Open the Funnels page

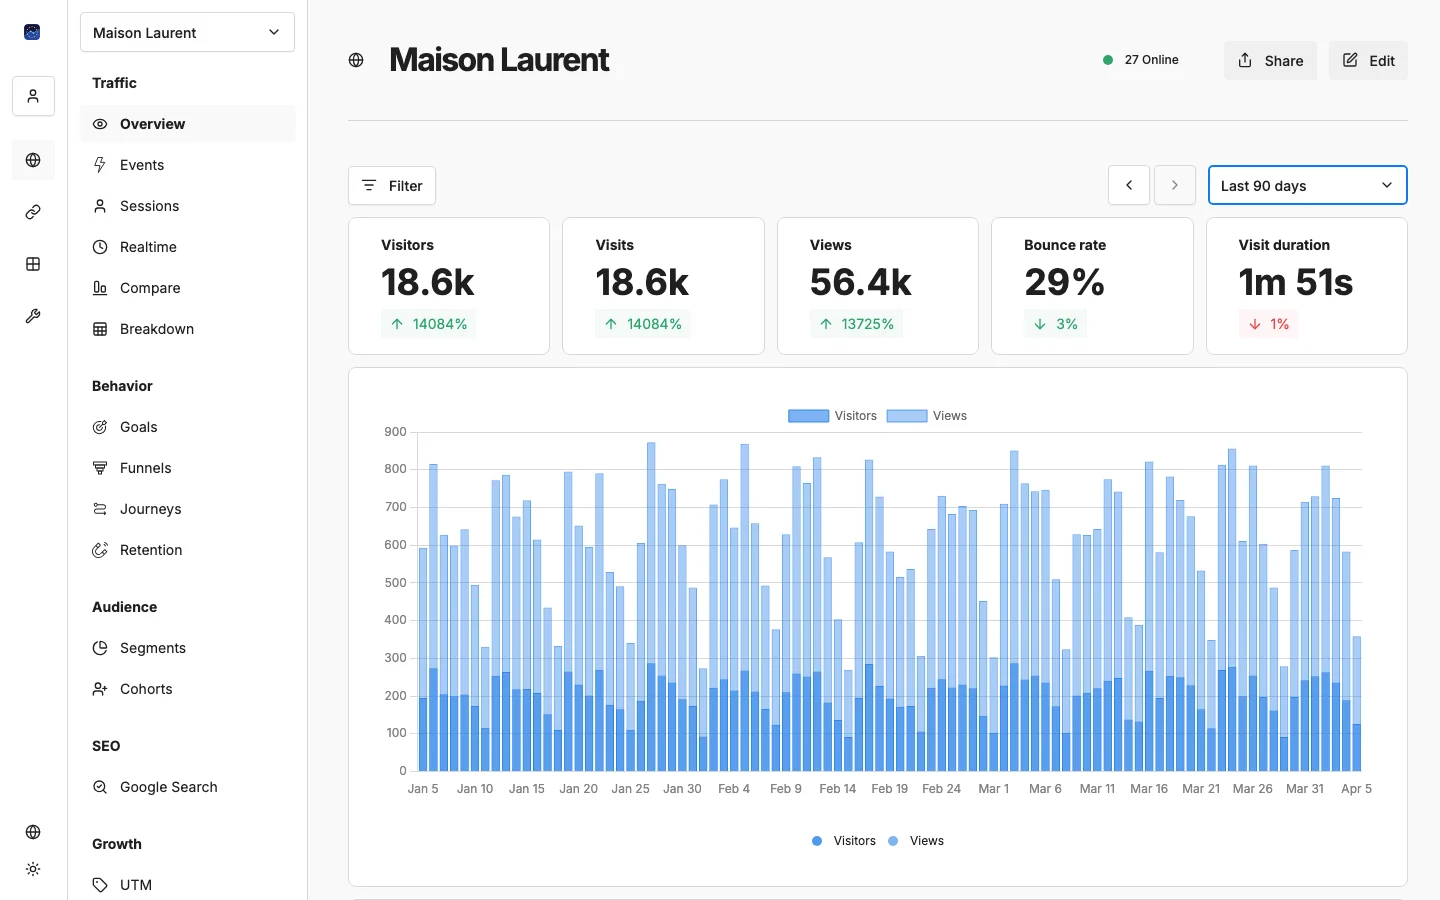pyautogui.click(x=187, y=468)
